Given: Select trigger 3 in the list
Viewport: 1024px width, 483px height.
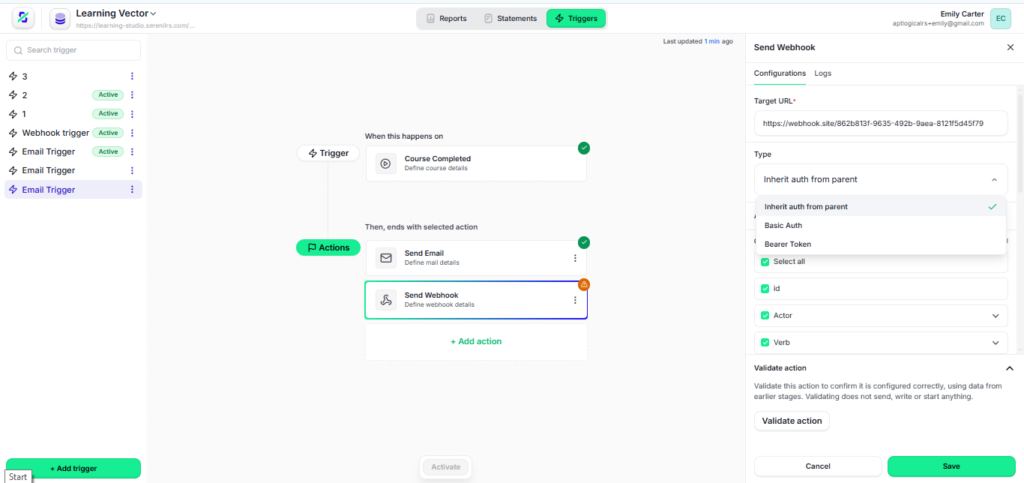Looking at the screenshot, I should coord(73,76).
